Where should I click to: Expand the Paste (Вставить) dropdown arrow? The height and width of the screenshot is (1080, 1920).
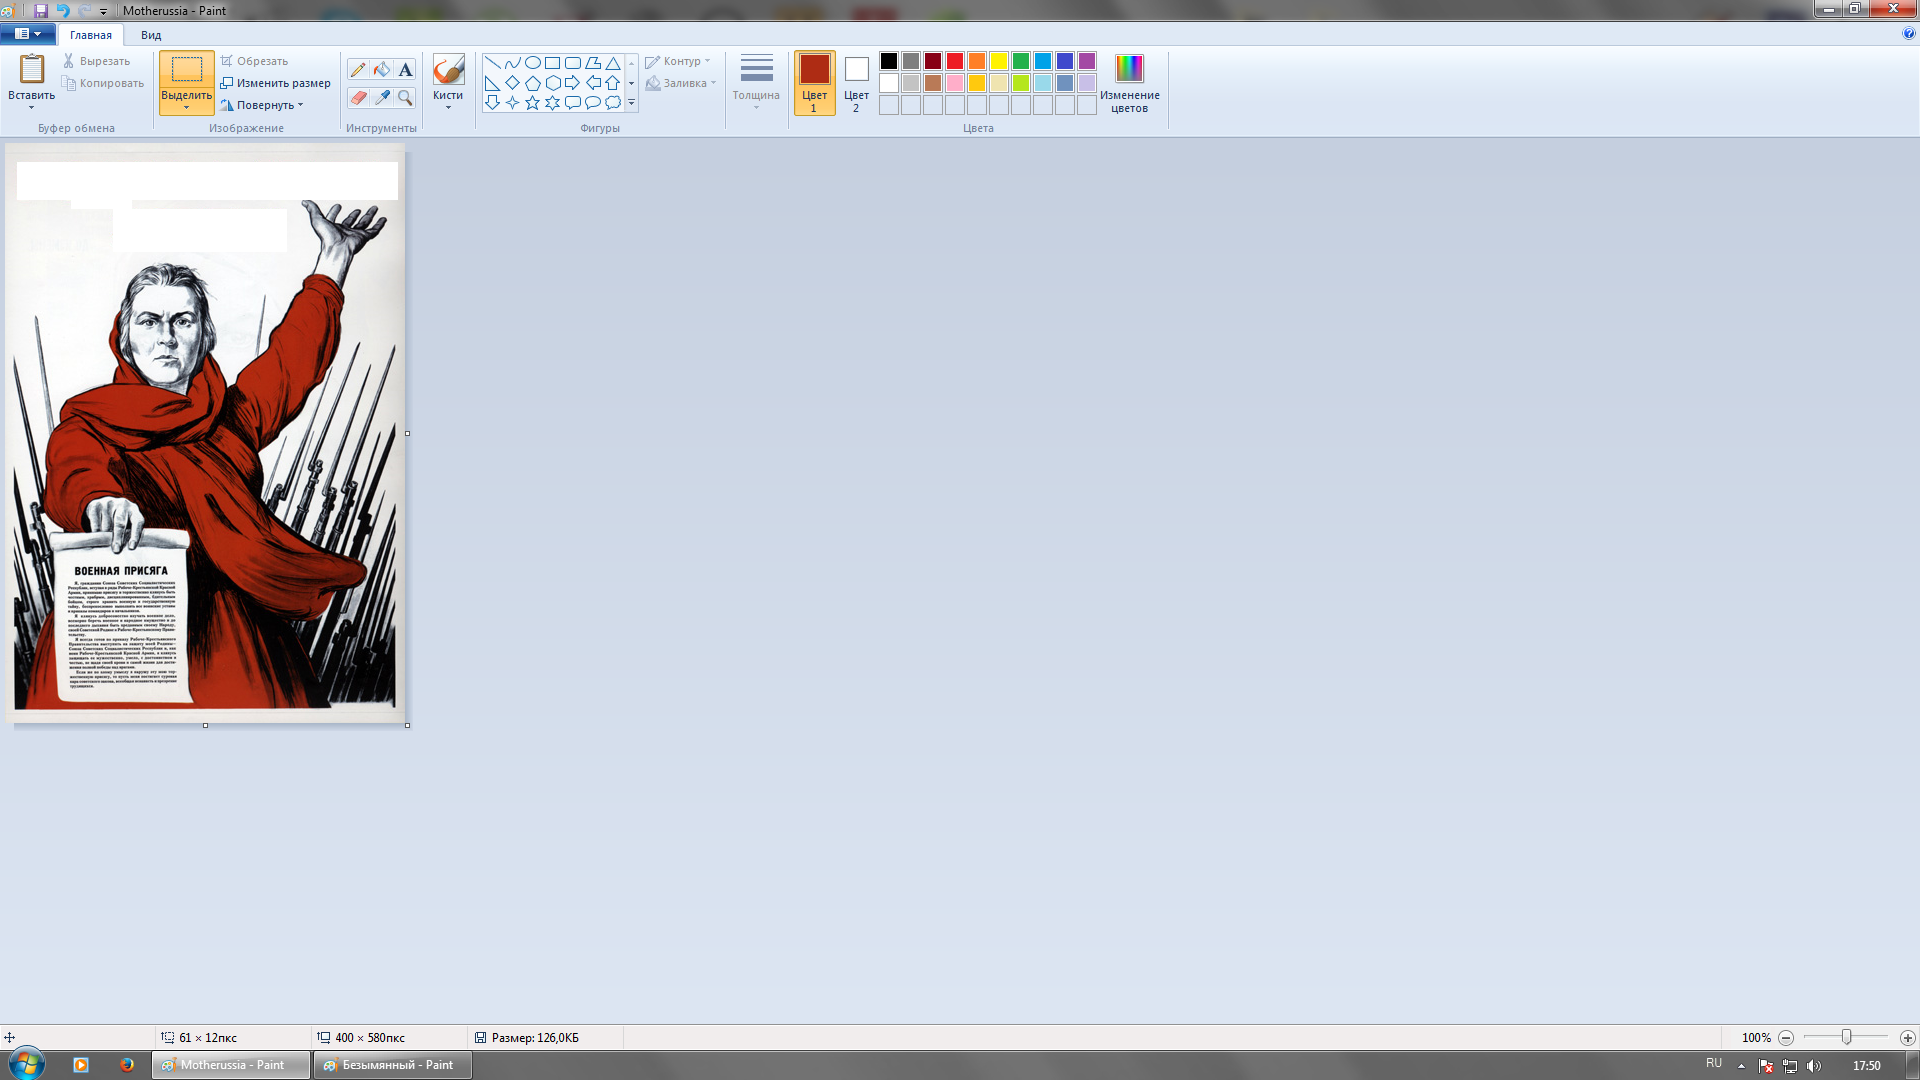(32, 107)
